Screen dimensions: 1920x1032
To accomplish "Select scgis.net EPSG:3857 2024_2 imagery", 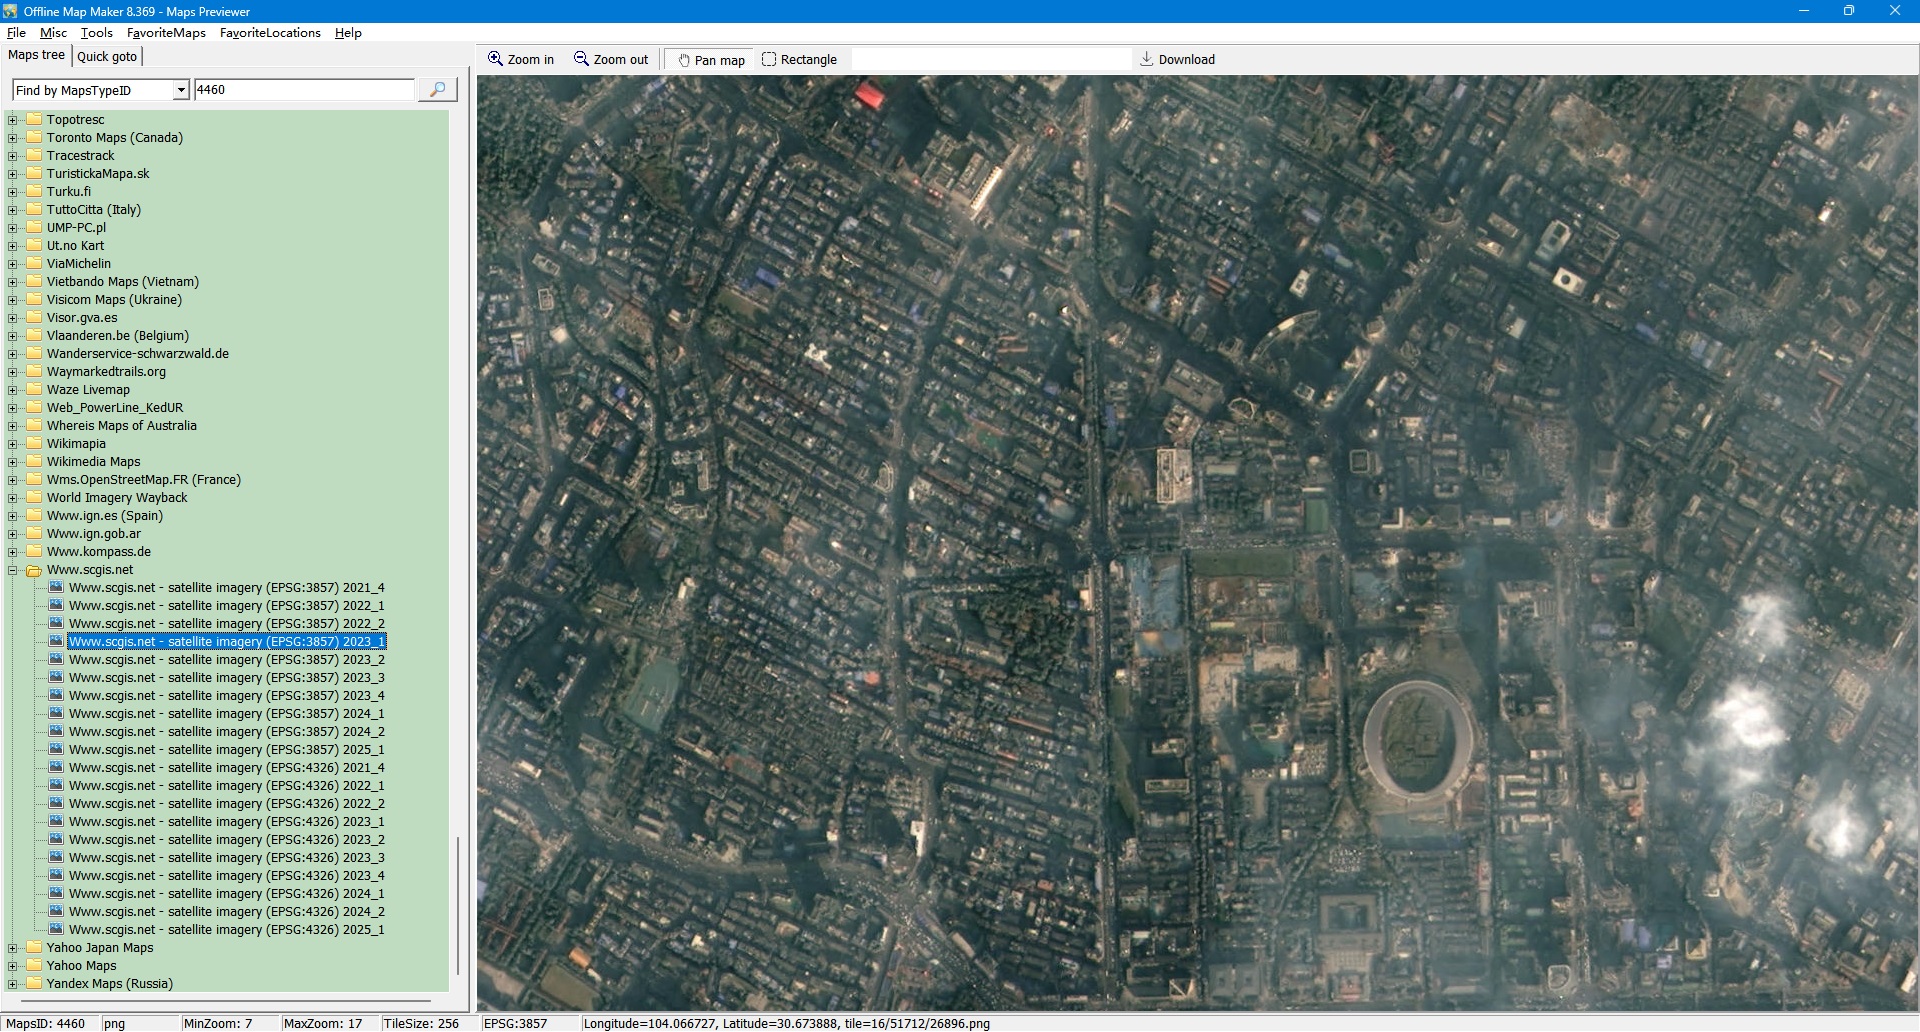I will click(x=226, y=732).
